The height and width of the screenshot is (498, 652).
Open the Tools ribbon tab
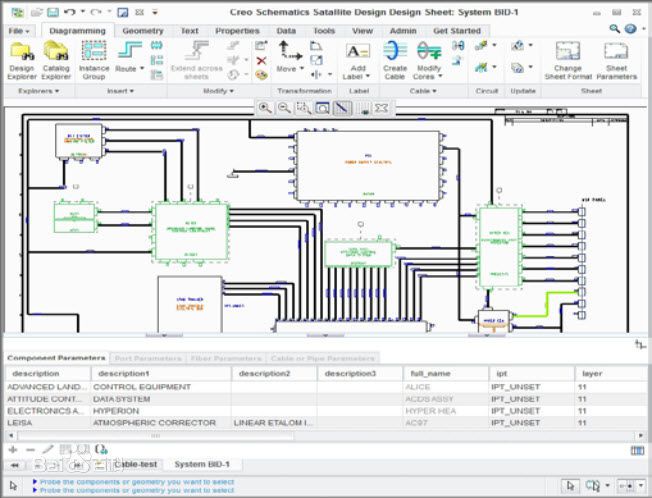[324, 31]
